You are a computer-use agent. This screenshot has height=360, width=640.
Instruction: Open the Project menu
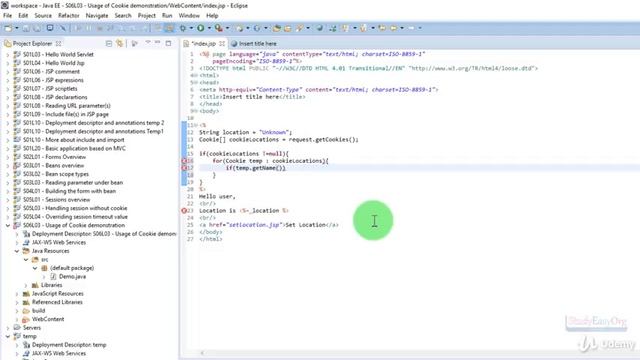coord(147,16)
